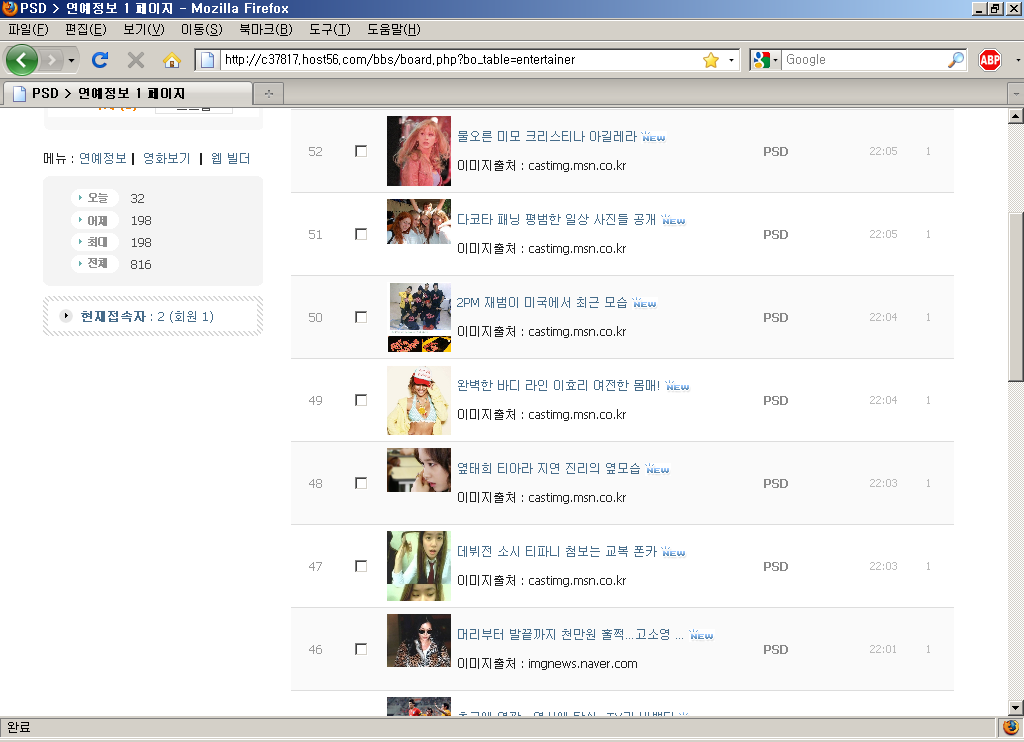Open the back/forward history dropdown arrow
Image resolution: width=1024 pixels, height=742 pixels.
pyautogui.click(x=71, y=60)
